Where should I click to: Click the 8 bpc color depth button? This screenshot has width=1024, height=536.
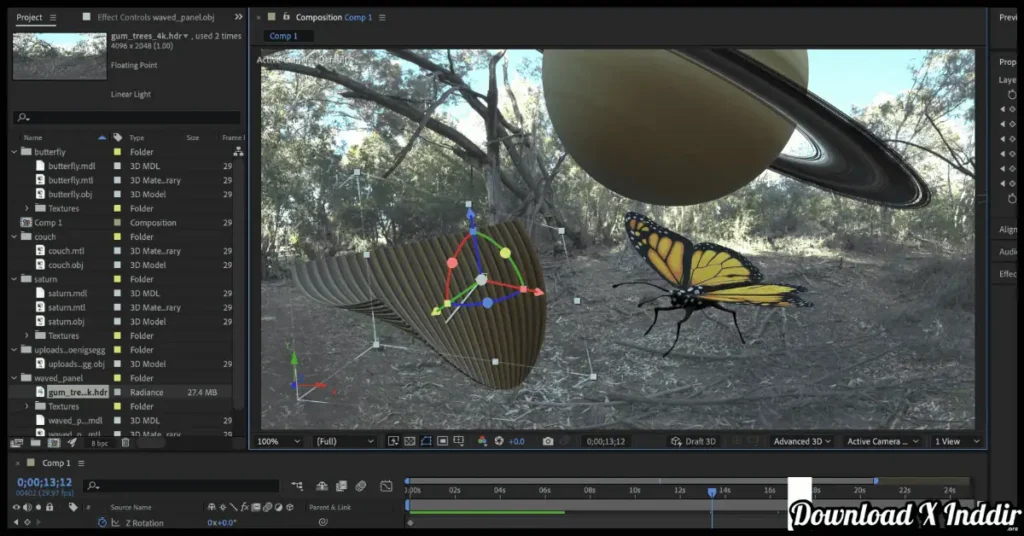coord(99,442)
